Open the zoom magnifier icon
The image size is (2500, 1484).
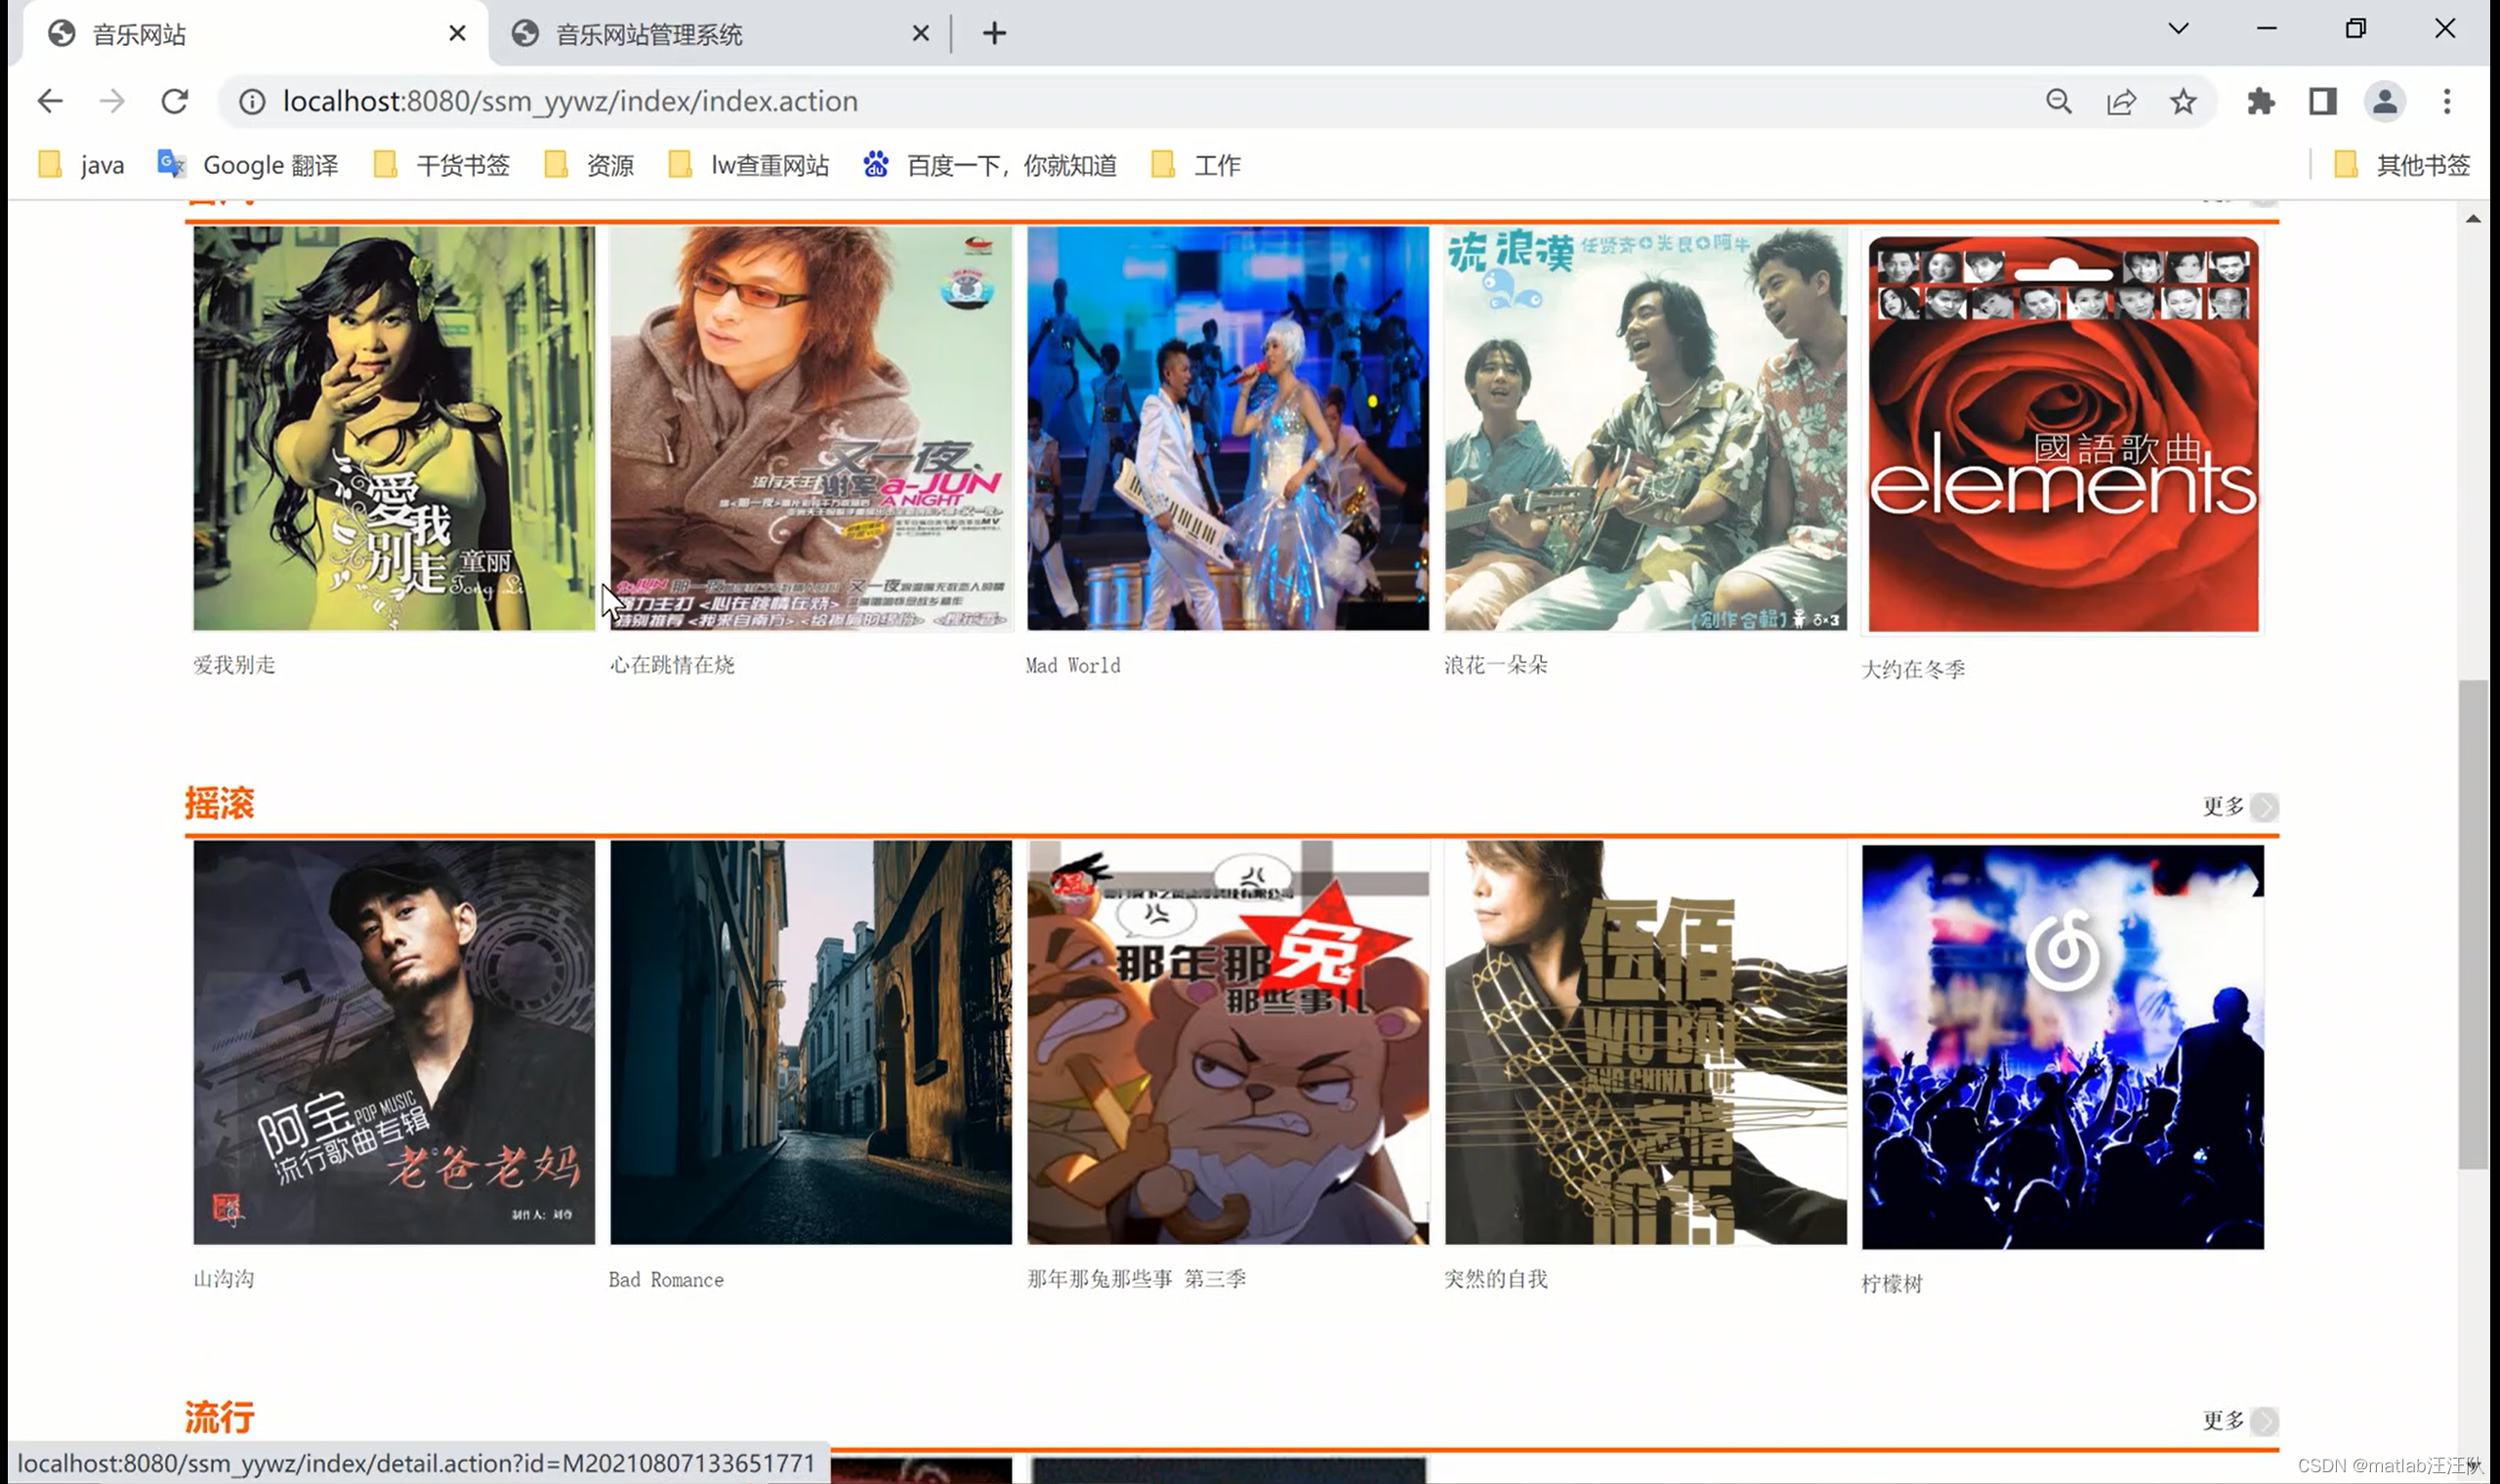[2058, 101]
